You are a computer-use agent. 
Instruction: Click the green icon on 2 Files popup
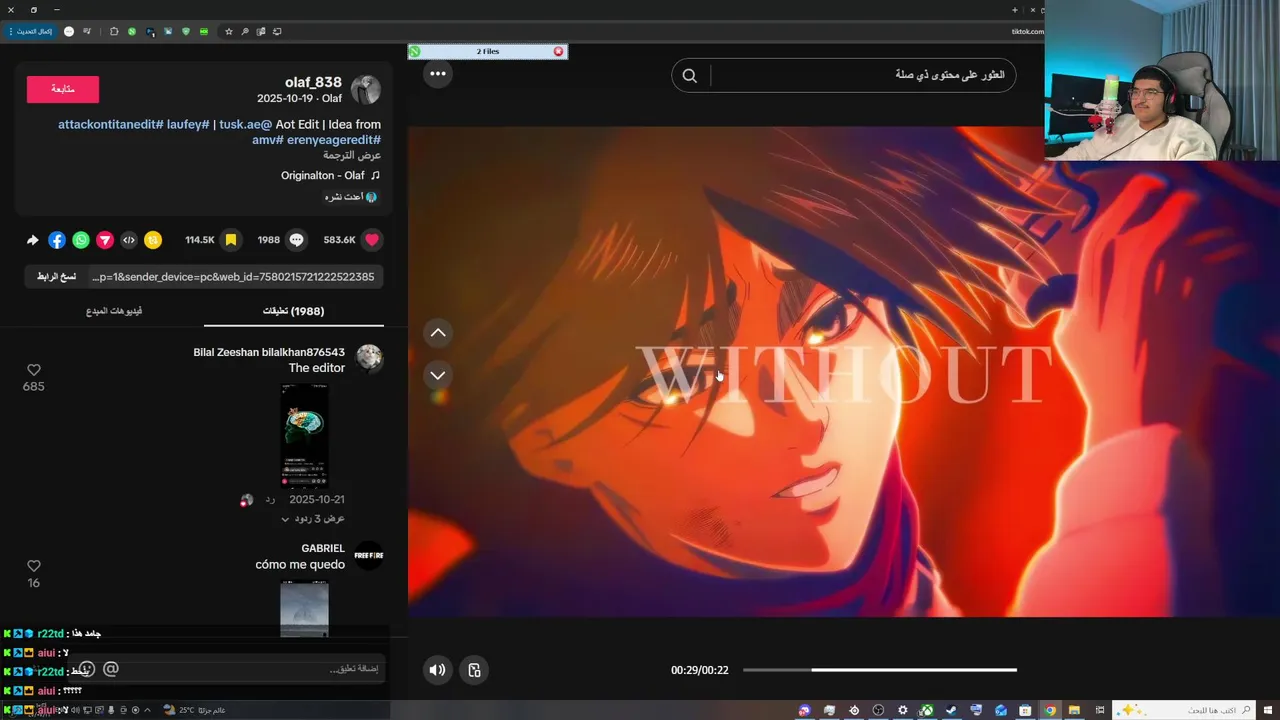[415, 51]
